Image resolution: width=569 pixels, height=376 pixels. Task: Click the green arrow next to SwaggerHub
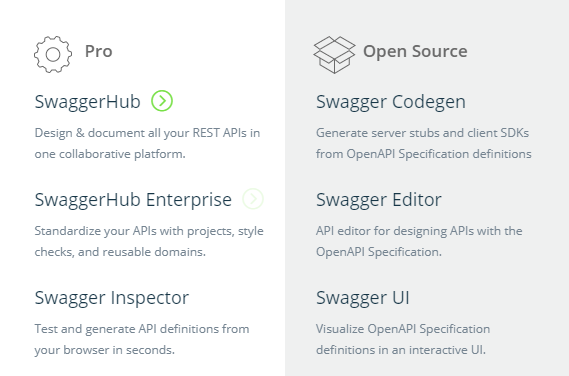162,101
